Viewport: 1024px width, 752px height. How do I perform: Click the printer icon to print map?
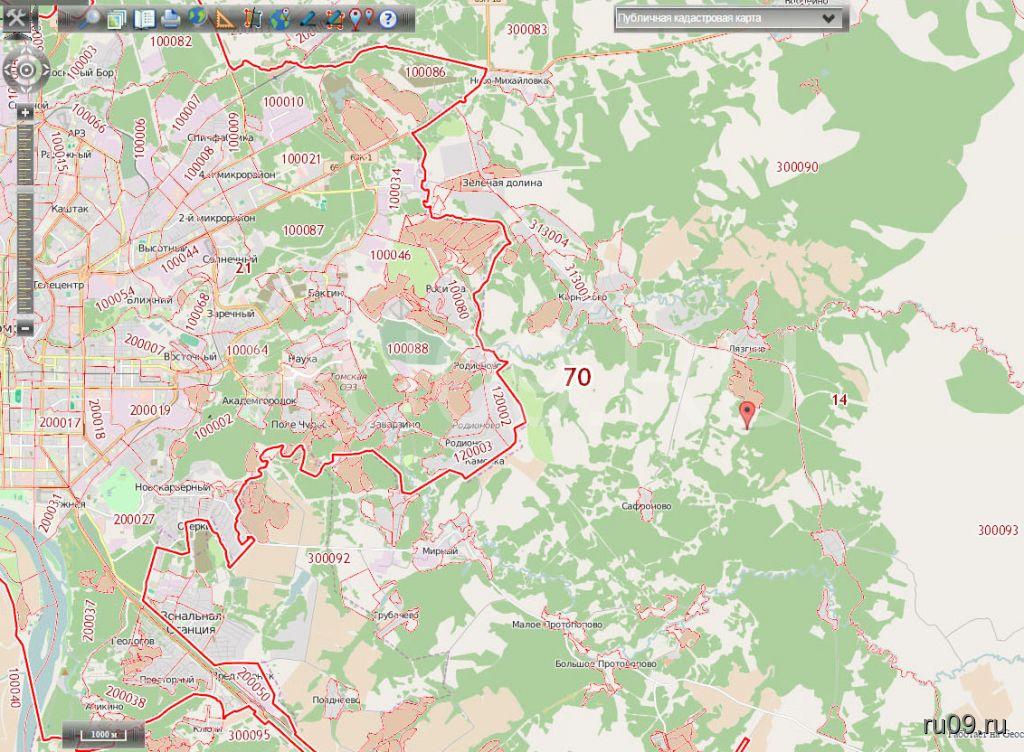[171, 19]
